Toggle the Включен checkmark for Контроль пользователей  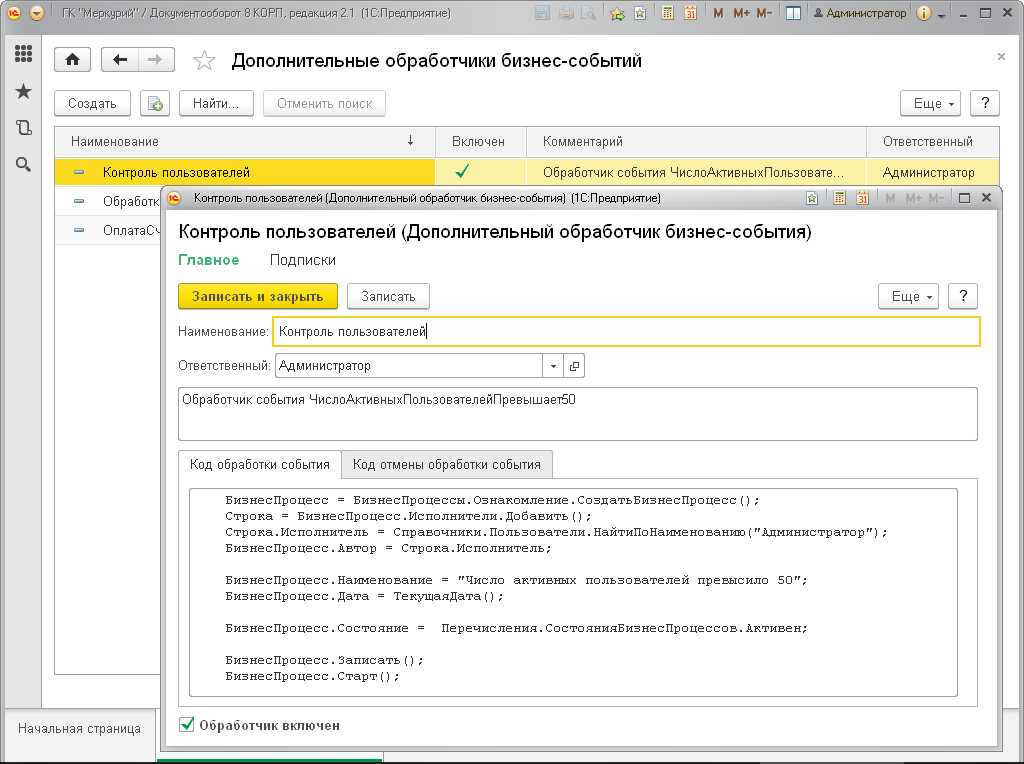462,172
